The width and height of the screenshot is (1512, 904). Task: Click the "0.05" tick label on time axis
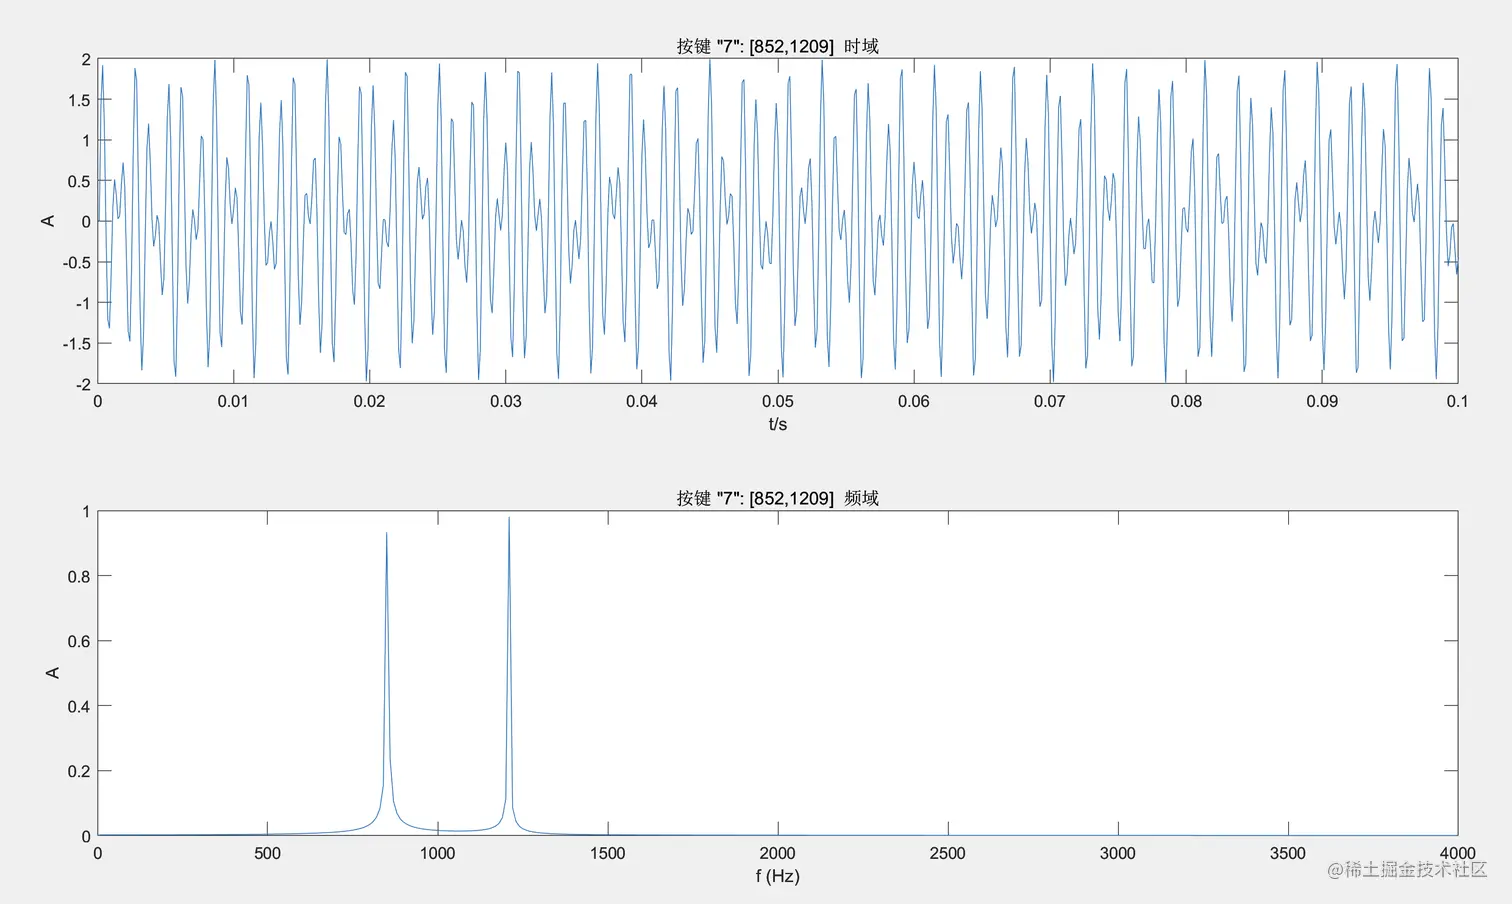tap(777, 401)
